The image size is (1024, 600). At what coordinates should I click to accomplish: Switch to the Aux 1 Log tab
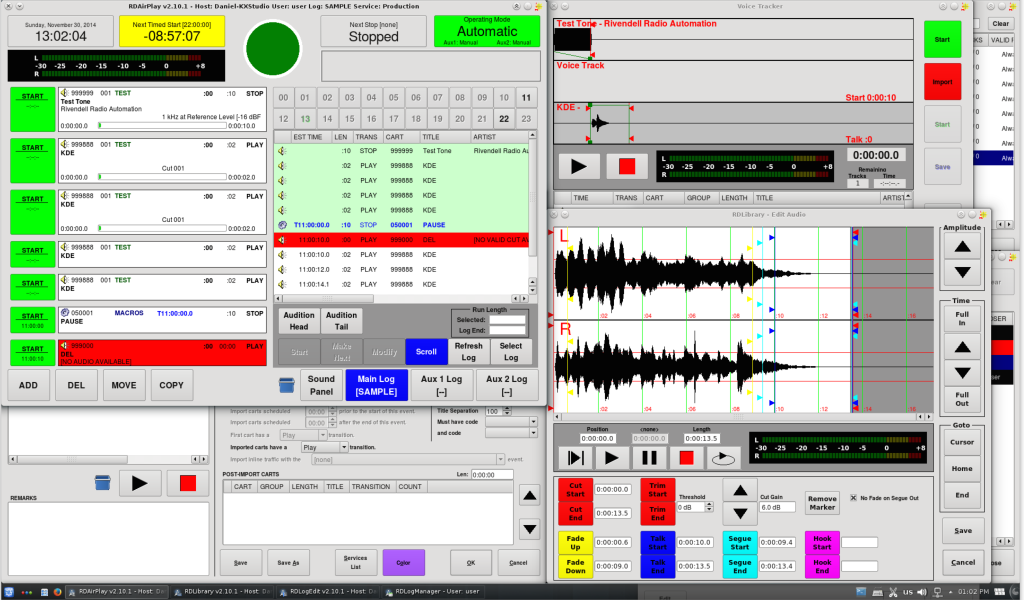(442, 385)
